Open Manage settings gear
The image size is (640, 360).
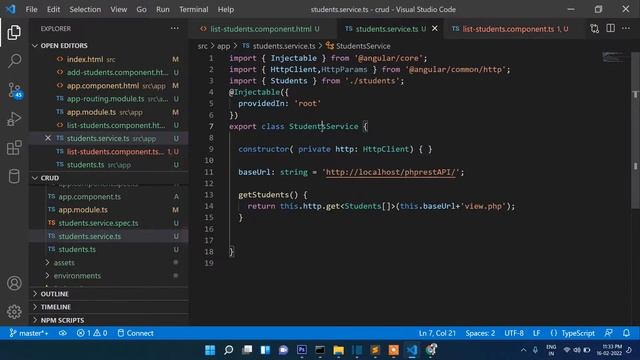pyautogui.click(x=14, y=311)
